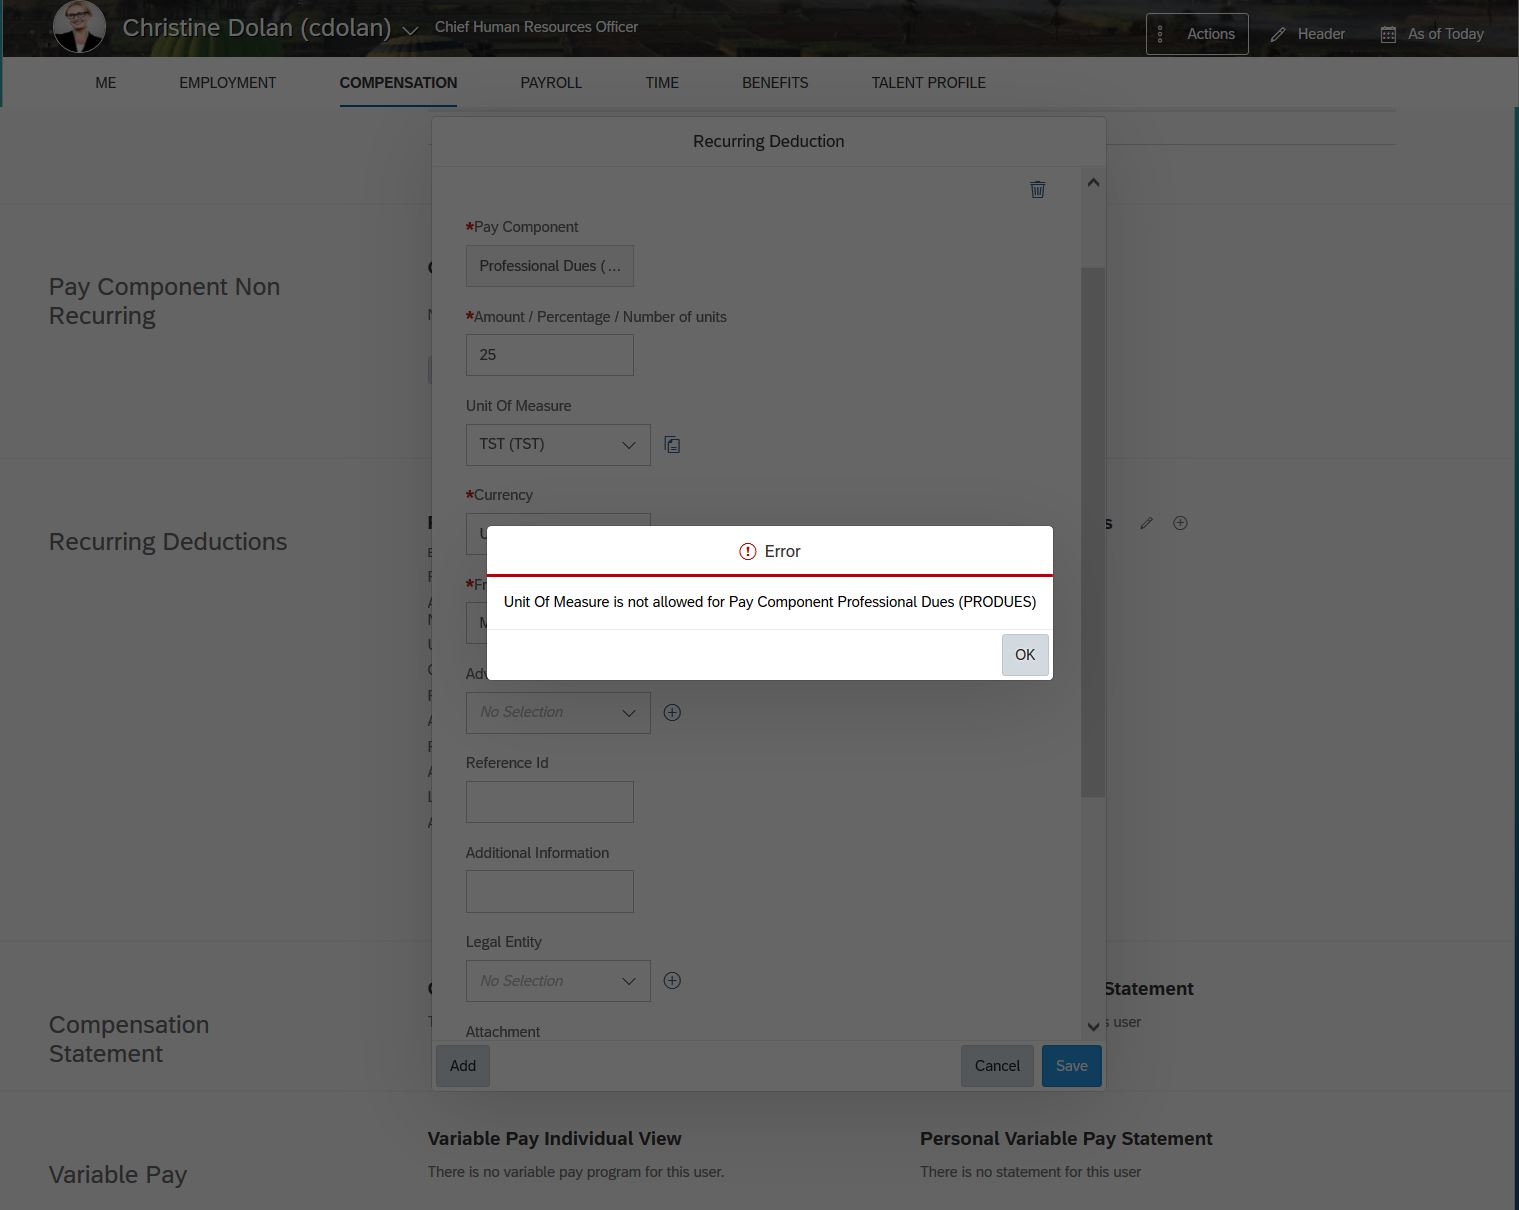Image resolution: width=1519 pixels, height=1210 pixels.
Task: Click the Add button in Recurring Deduction dialog
Action: (463, 1066)
